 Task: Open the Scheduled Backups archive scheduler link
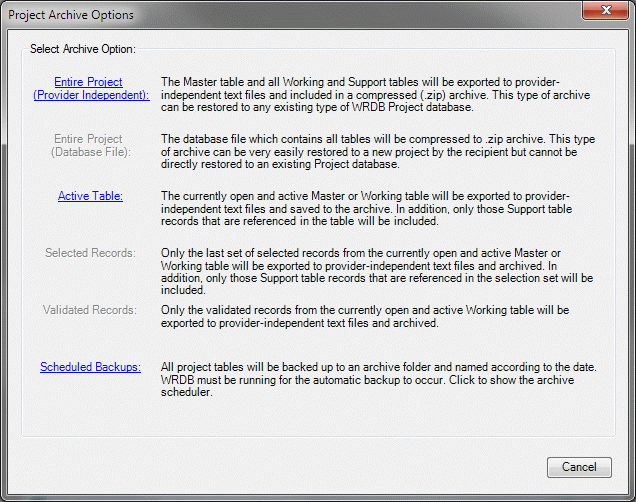coord(90,367)
